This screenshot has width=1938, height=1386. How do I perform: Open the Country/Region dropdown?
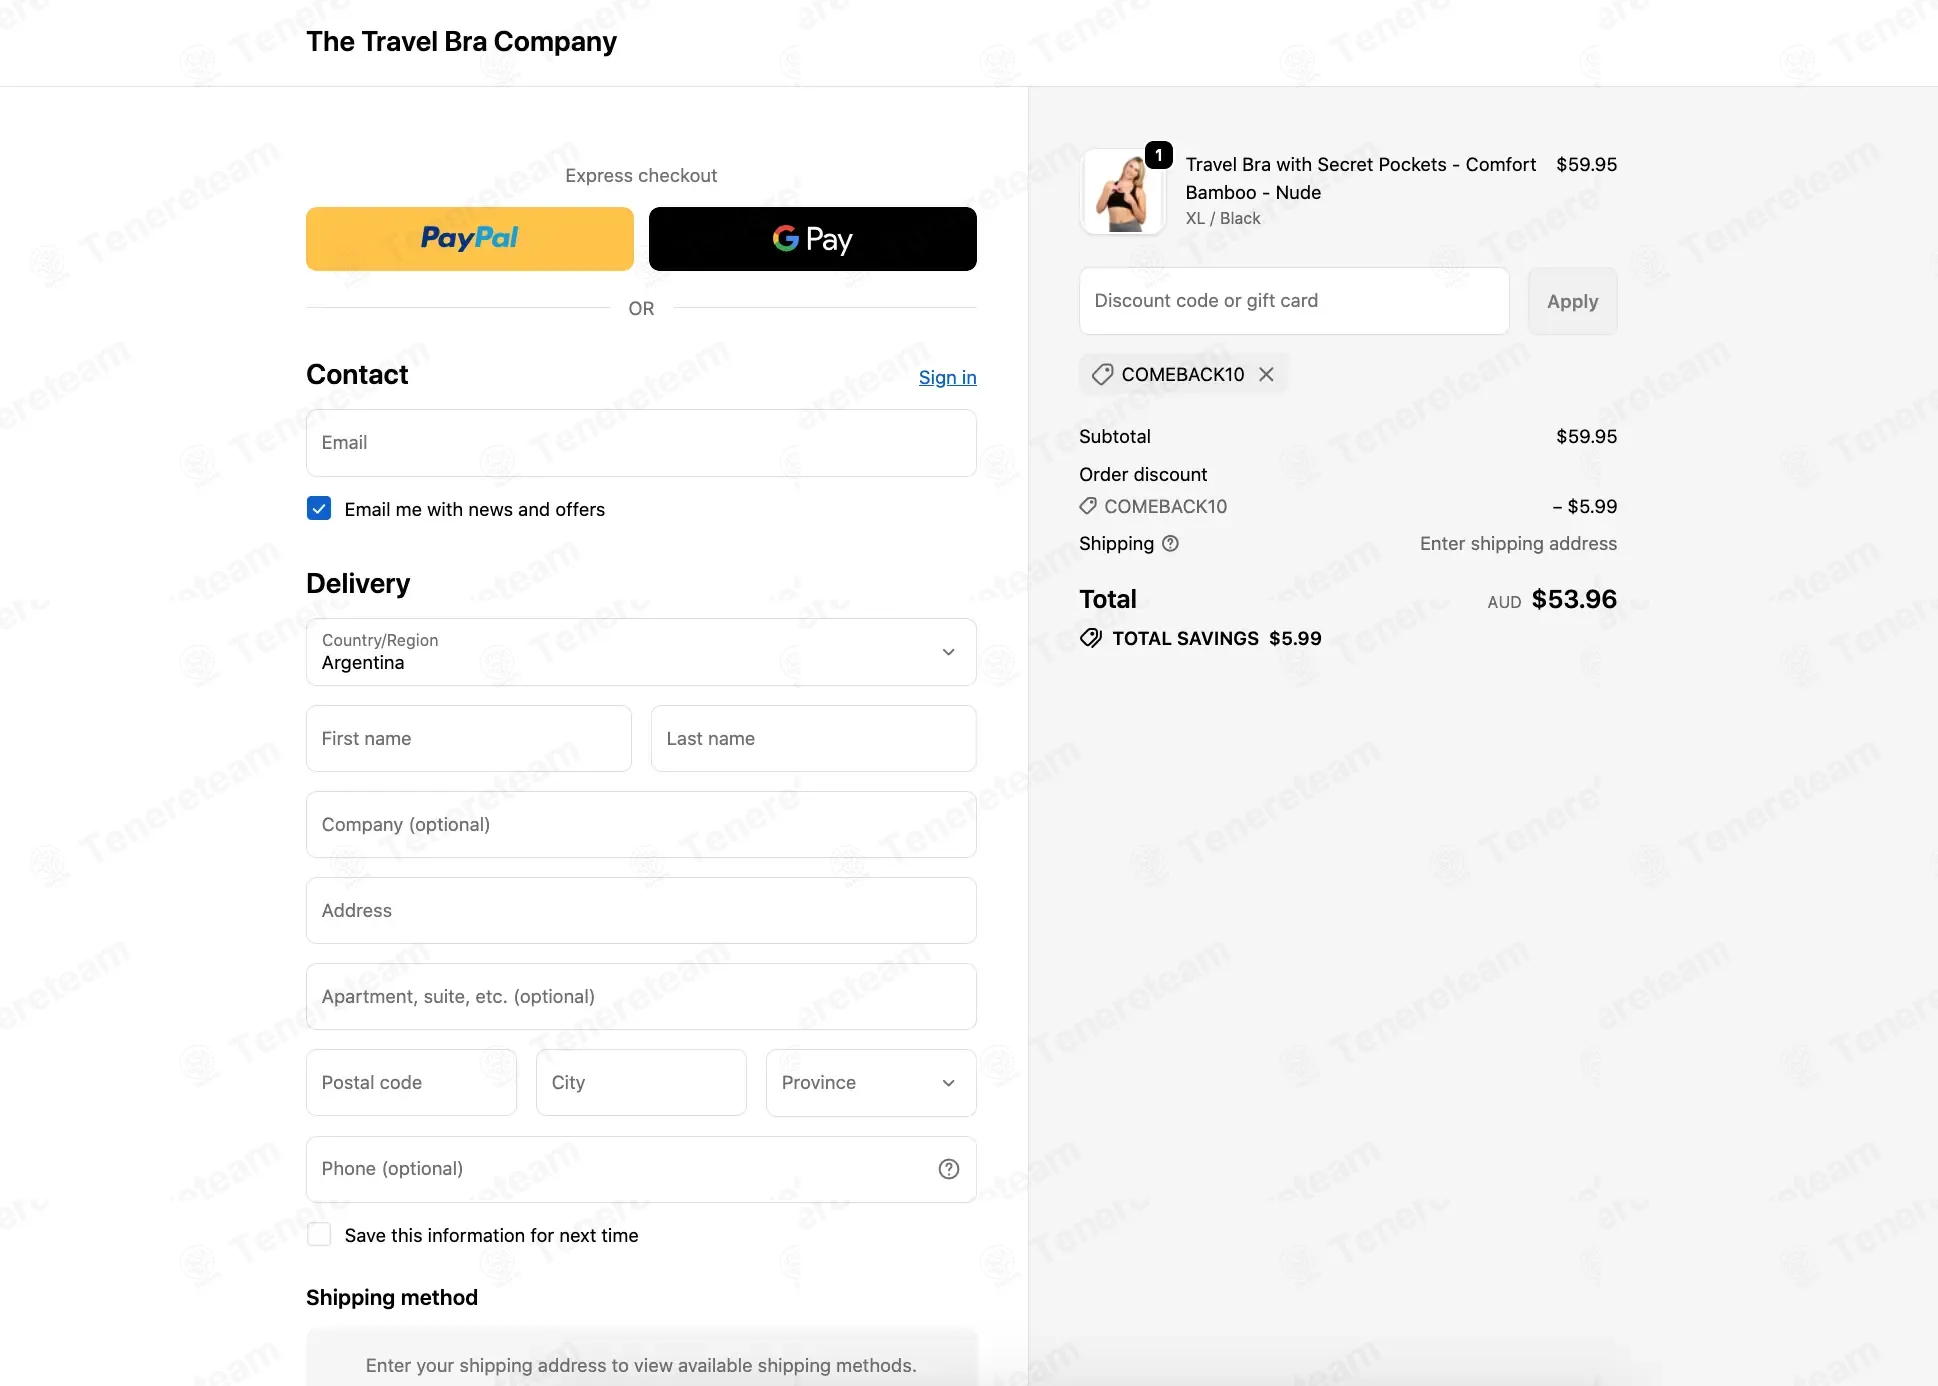(x=641, y=652)
